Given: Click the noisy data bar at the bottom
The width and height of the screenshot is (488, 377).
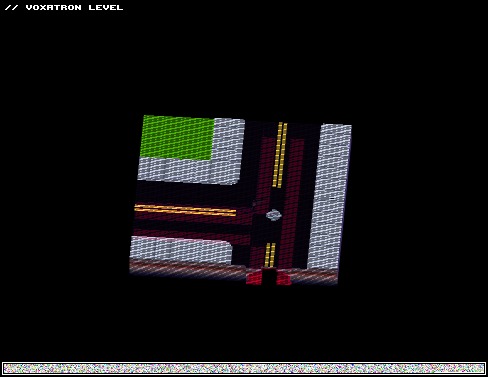Looking at the screenshot, I should click(x=244, y=368).
